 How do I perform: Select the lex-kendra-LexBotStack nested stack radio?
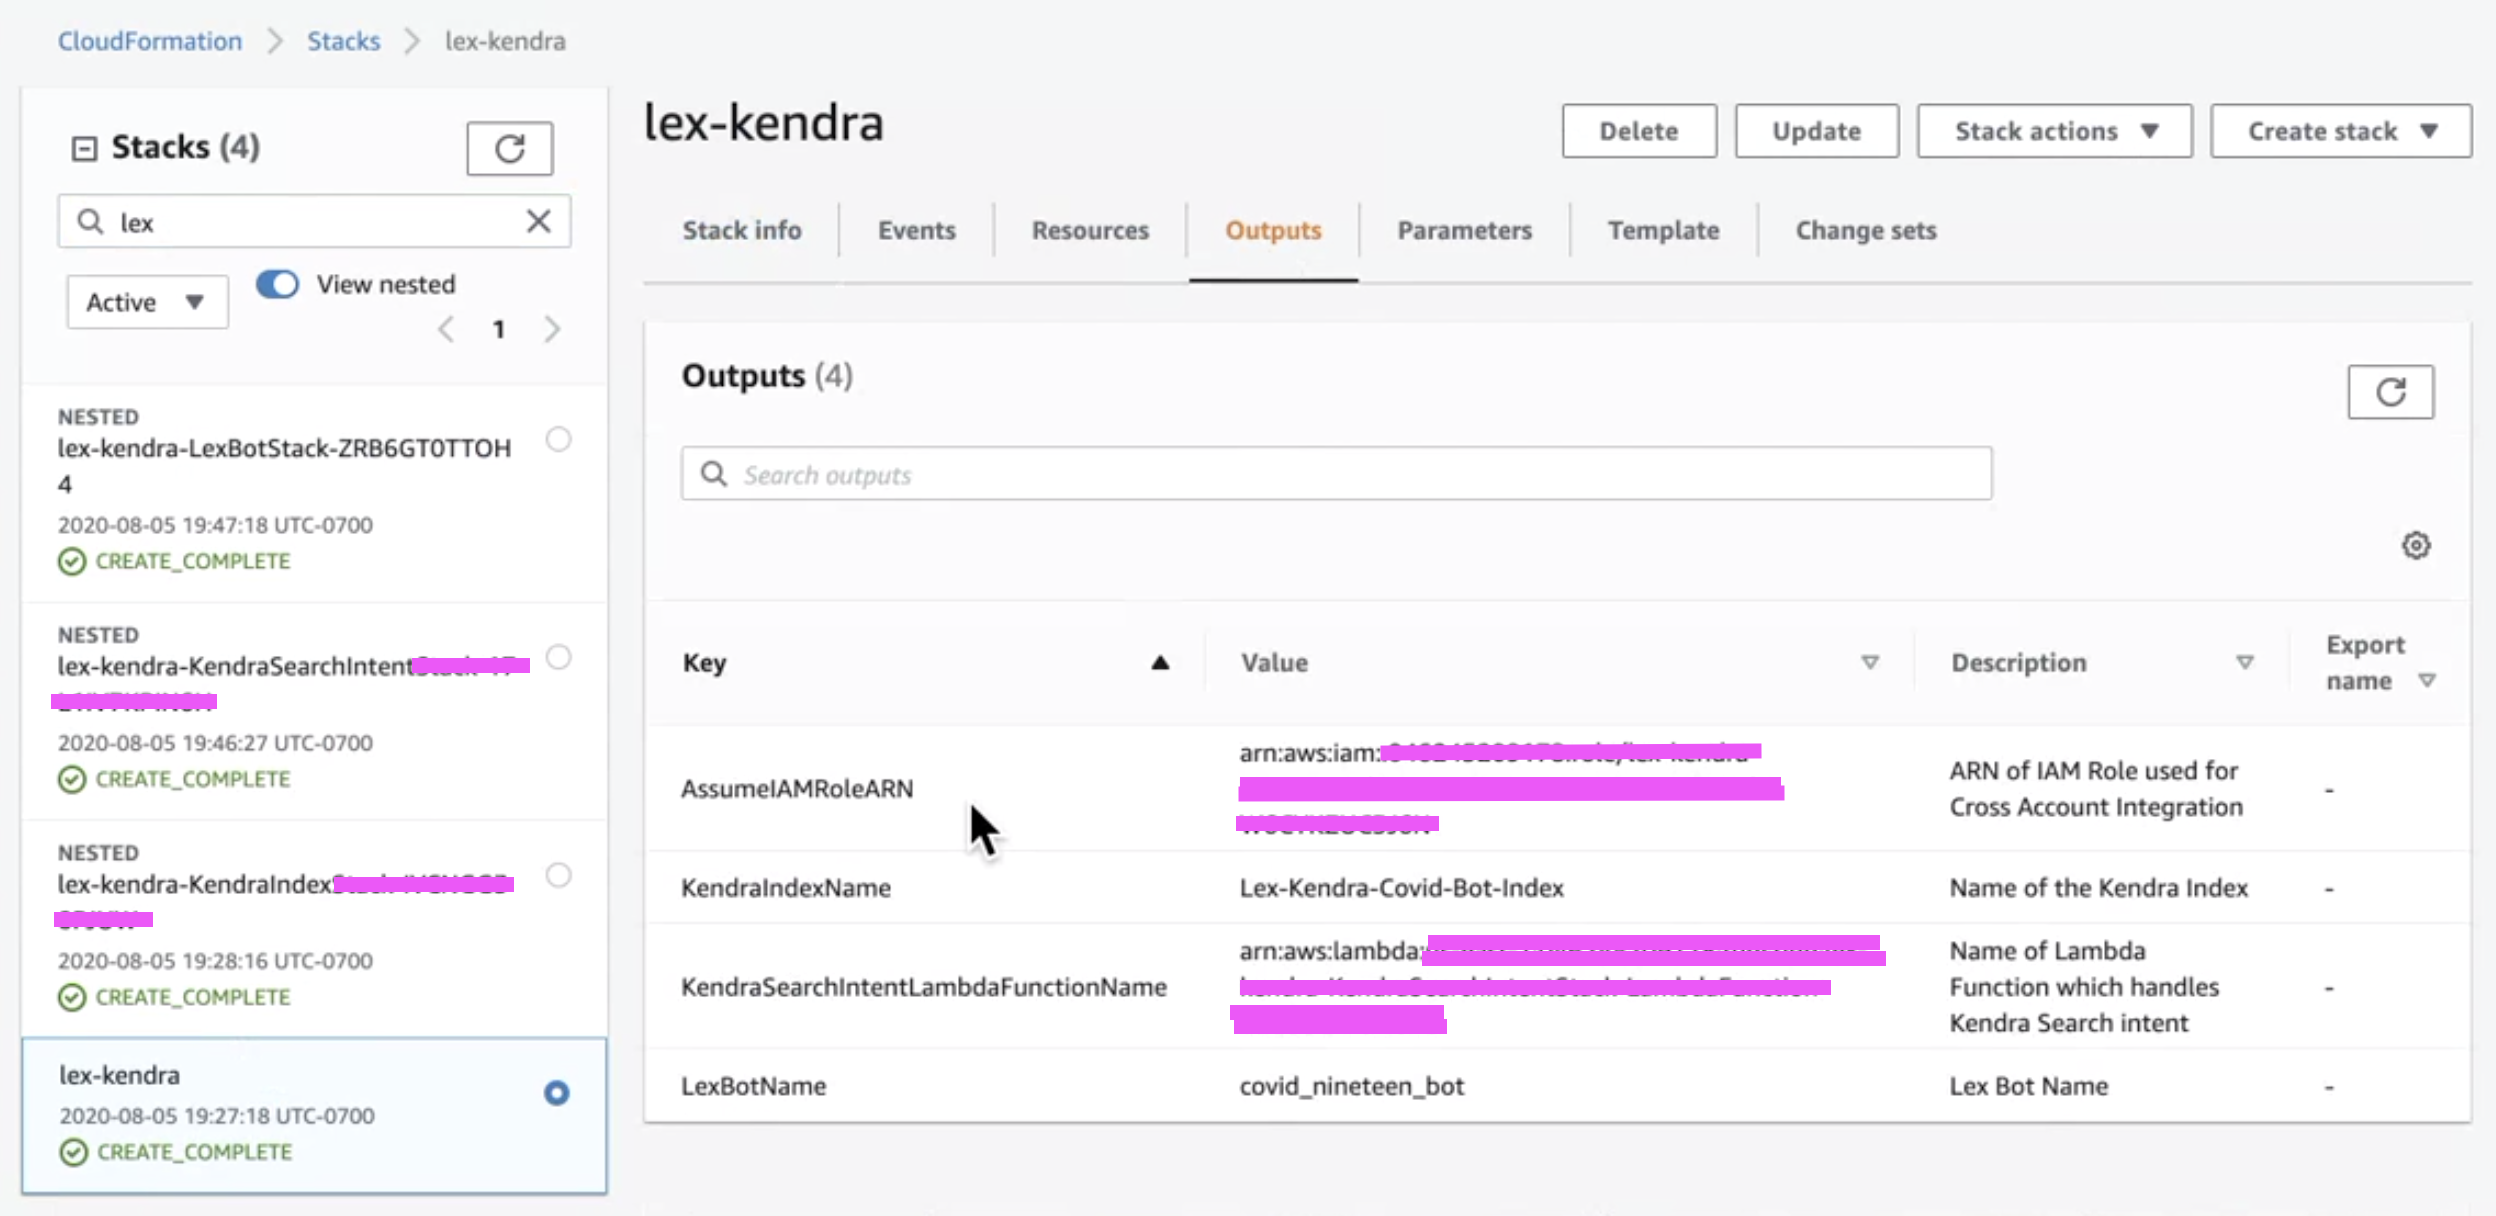[558, 439]
